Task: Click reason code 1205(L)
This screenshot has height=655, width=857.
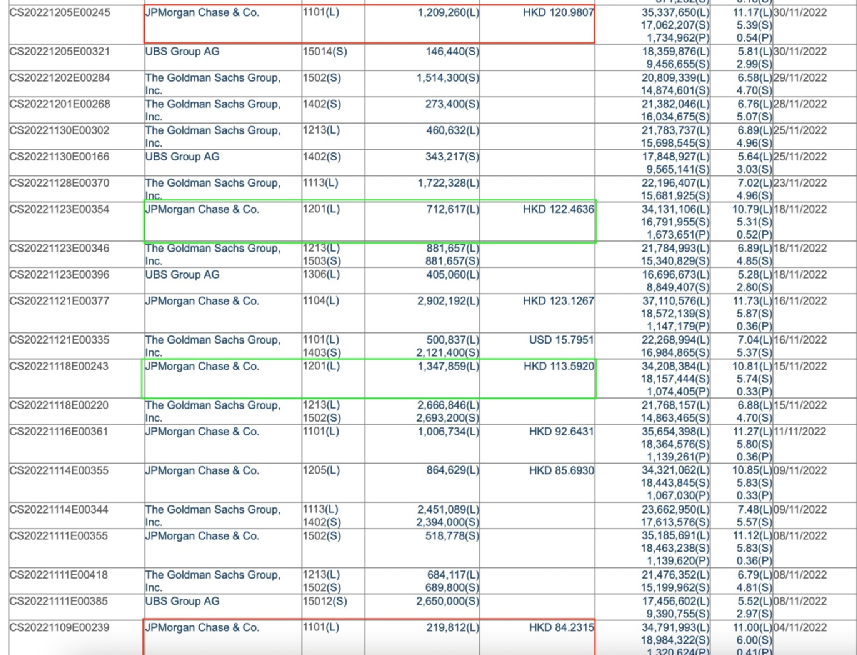Action: pos(321,471)
